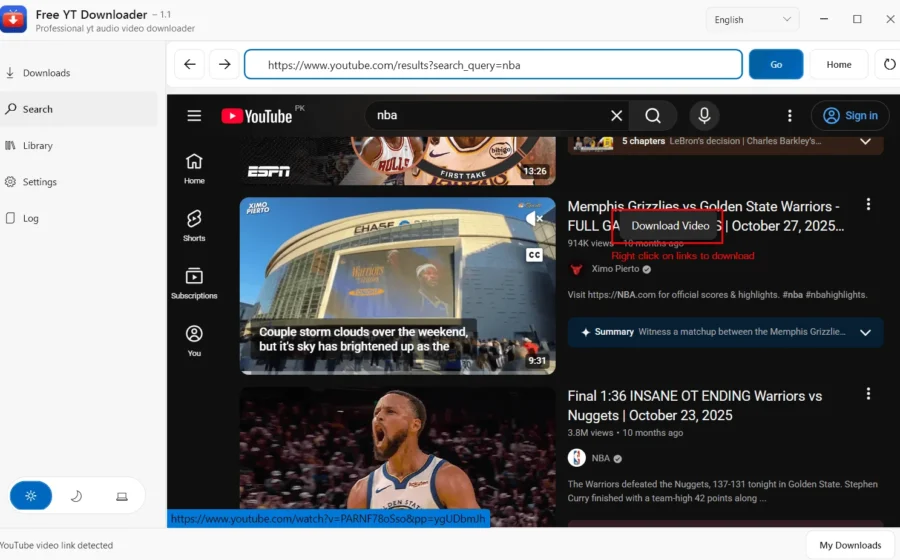Click the 13:26 duration badge
The image size is (900, 560).
click(534, 171)
